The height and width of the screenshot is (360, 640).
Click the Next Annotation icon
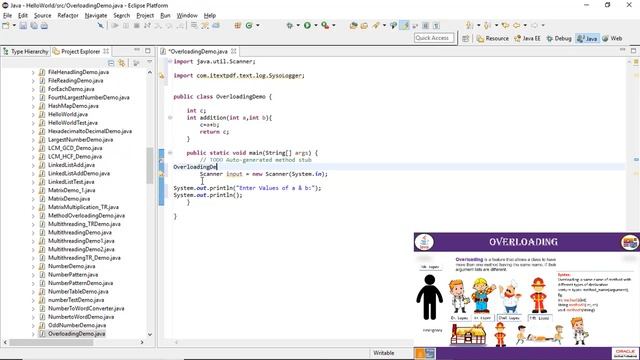point(470,25)
